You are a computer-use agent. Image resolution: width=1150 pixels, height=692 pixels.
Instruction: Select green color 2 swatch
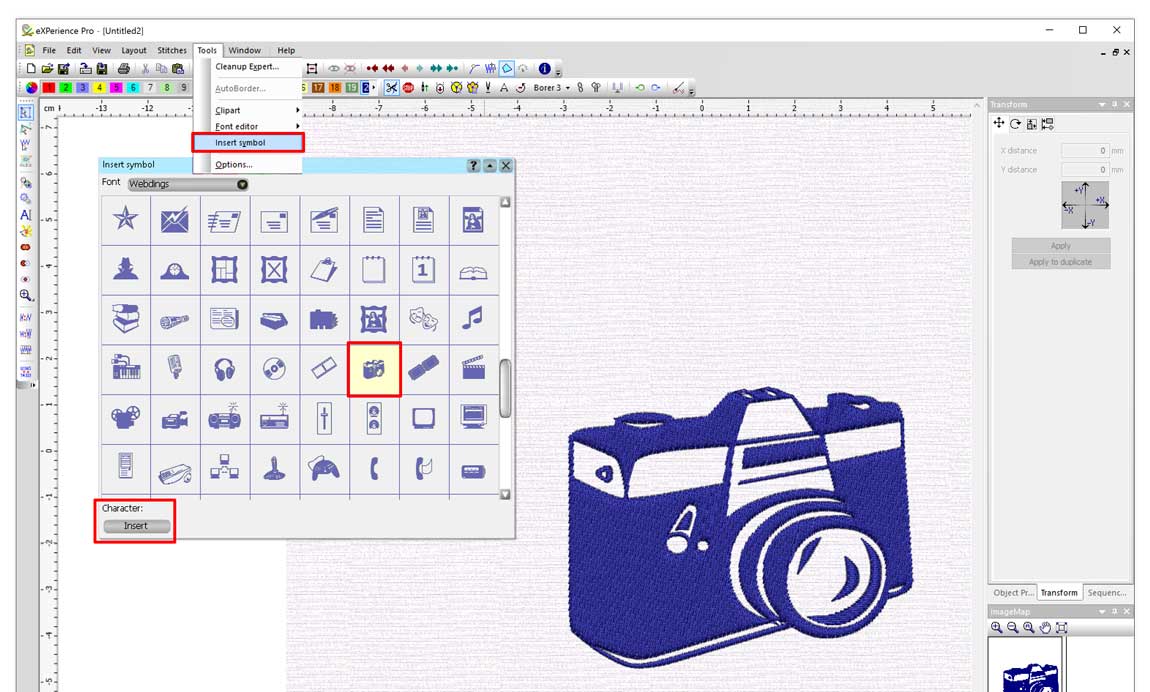click(x=65, y=87)
